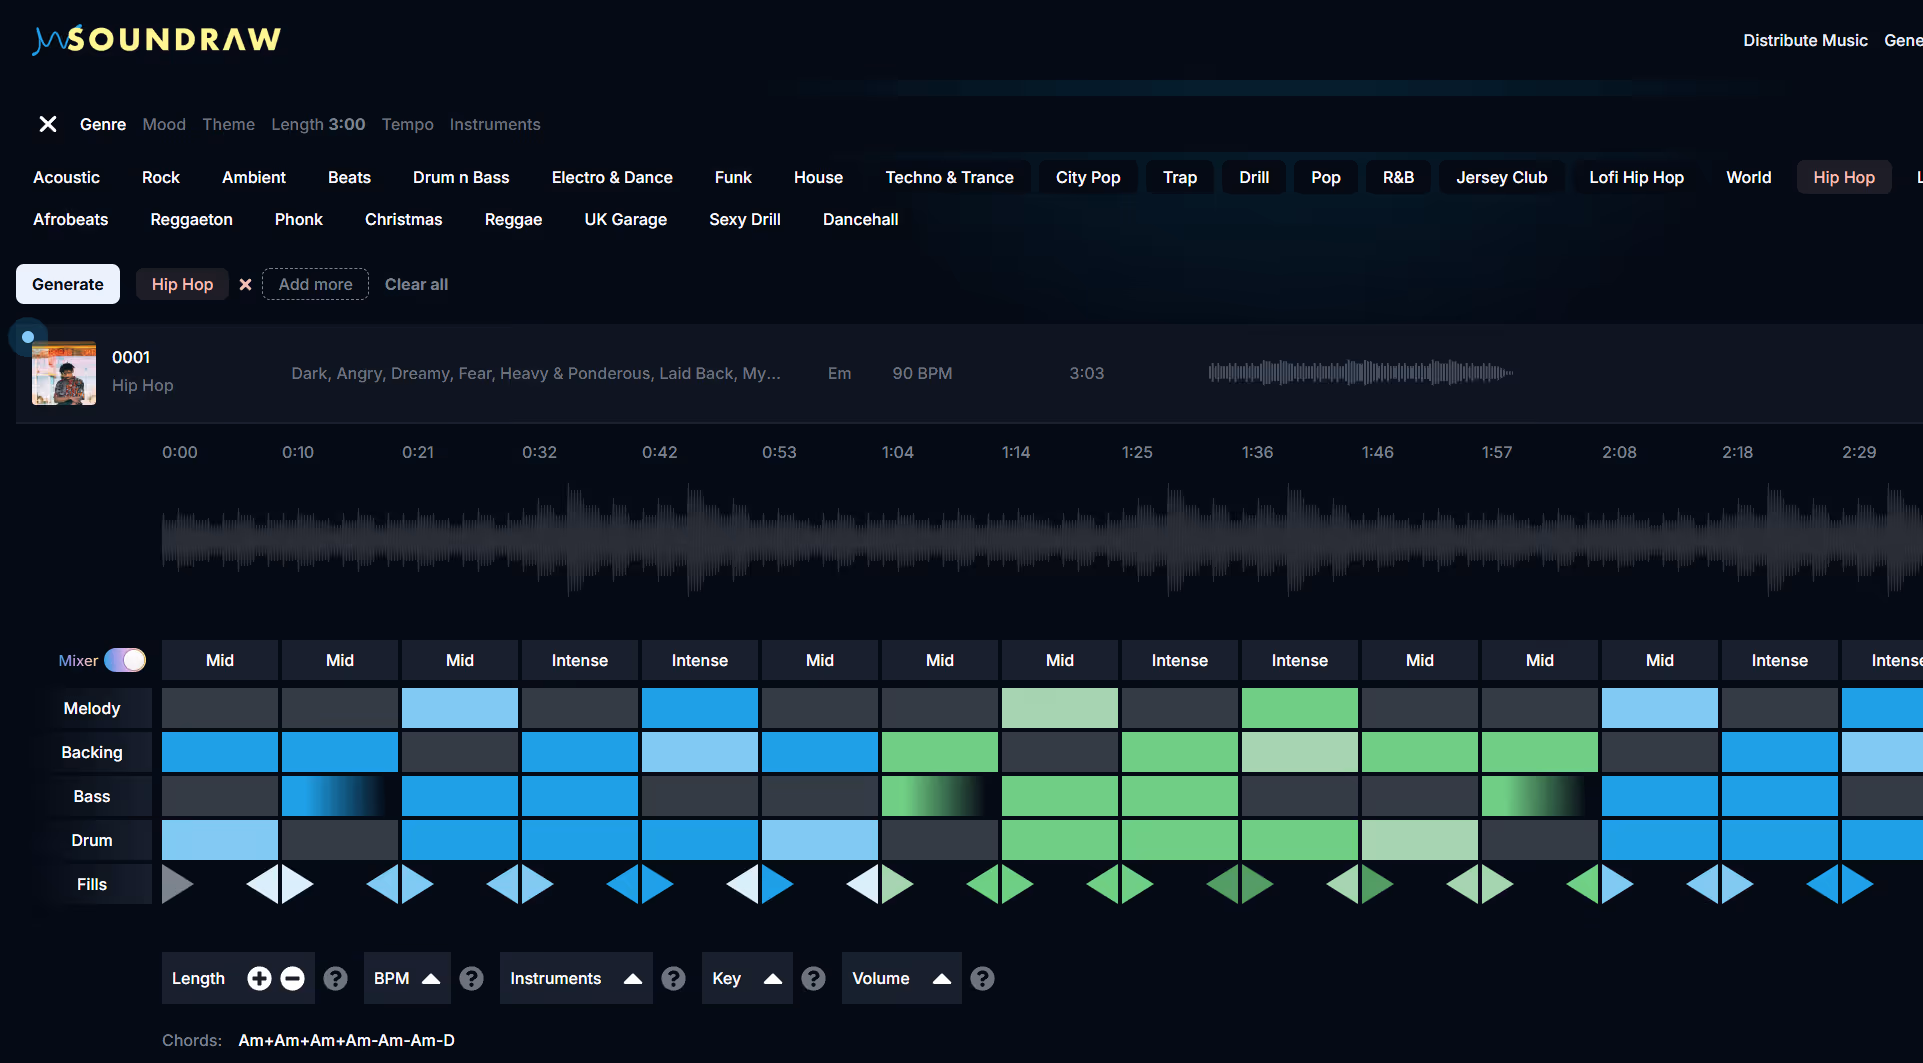Image resolution: width=1923 pixels, height=1063 pixels.
Task: Click the right-pointing fill arrow just after the 0:21 boundary
Action: 417,884
